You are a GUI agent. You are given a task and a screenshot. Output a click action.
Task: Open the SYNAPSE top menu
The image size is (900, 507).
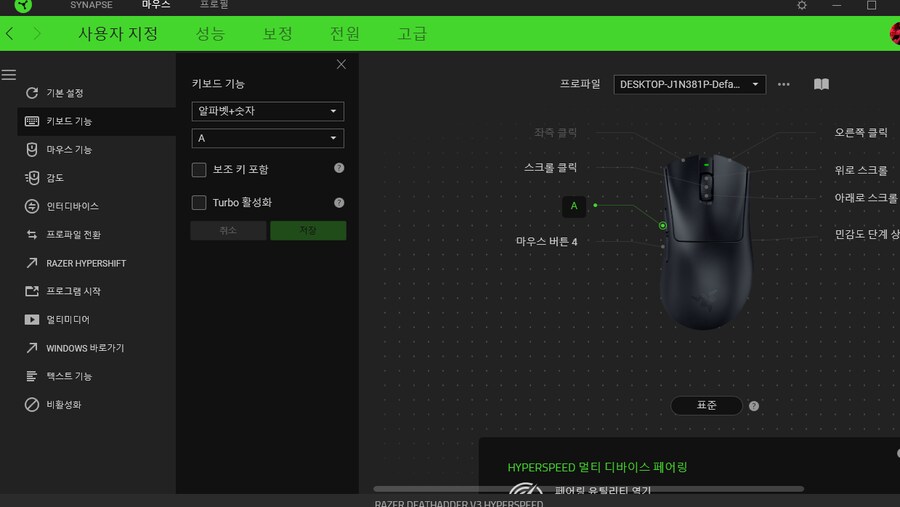coord(91,5)
